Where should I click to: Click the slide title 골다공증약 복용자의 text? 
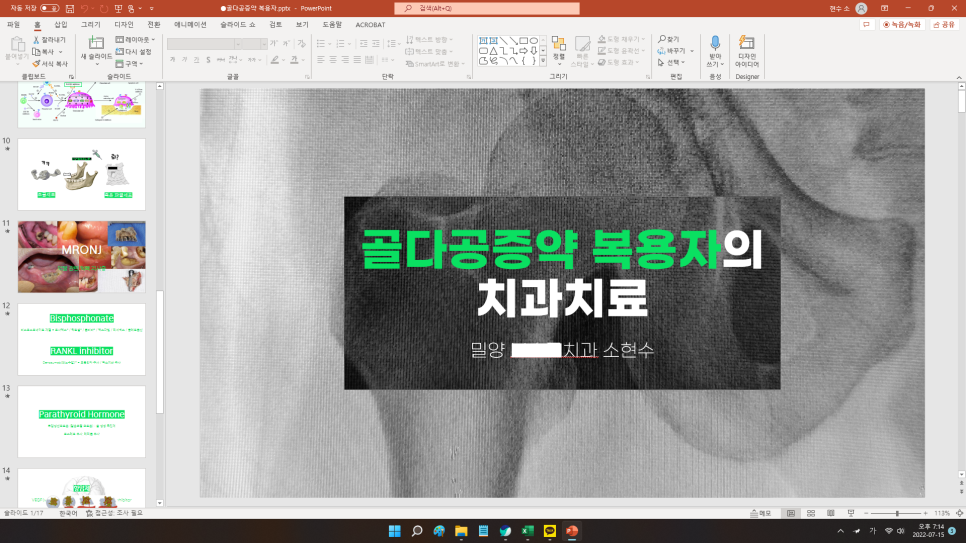coord(562,249)
